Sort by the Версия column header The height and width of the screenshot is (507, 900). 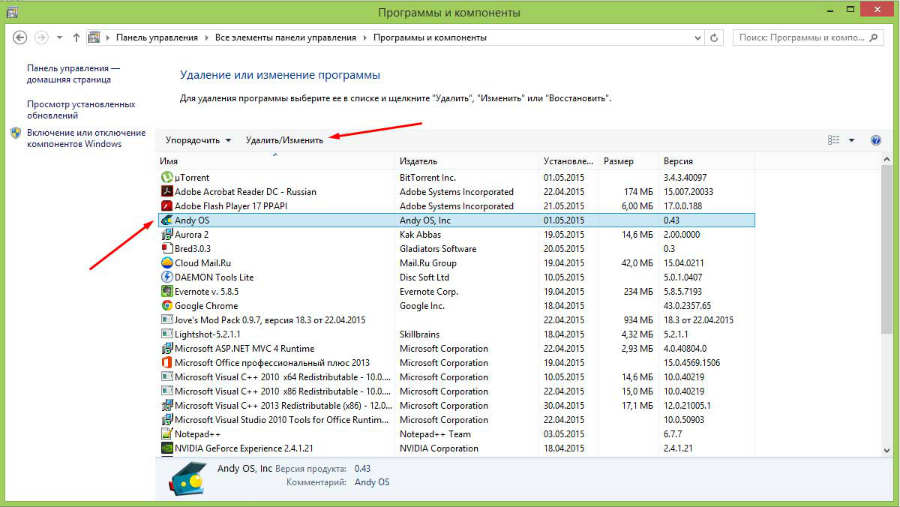[x=678, y=161]
